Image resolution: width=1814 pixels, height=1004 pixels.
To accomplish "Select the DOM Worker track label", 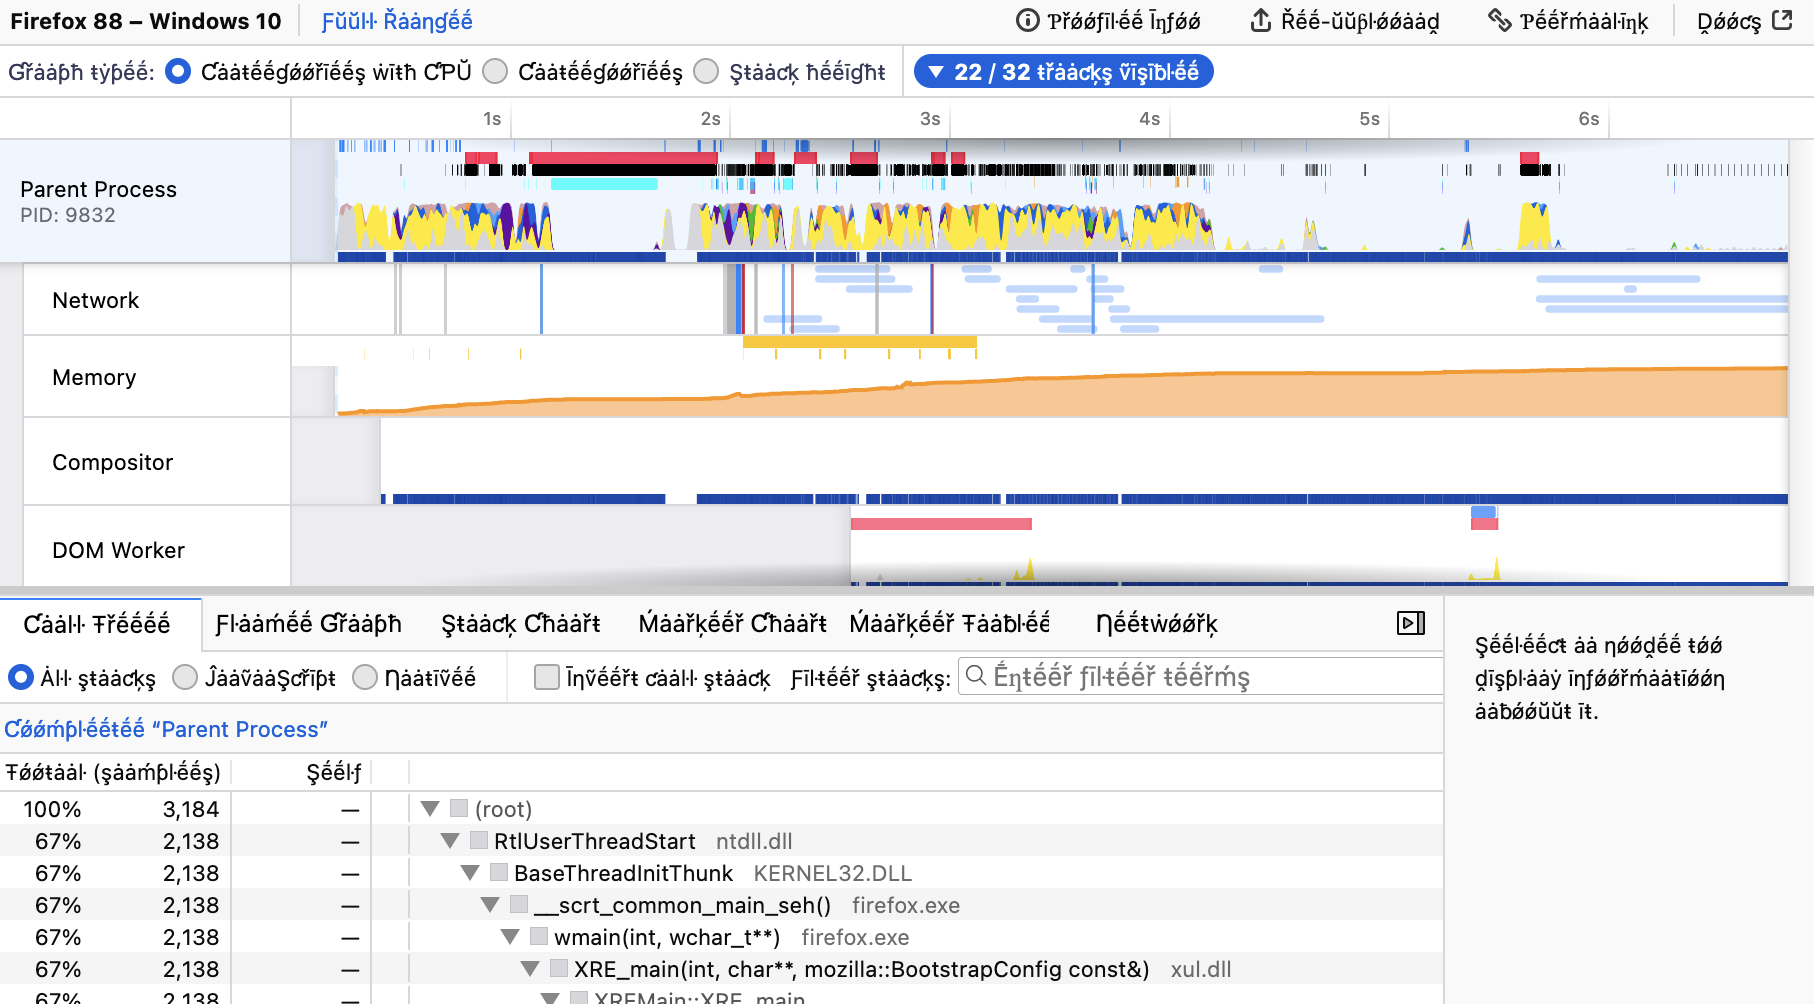I will pyautogui.click(x=118, y=550).
